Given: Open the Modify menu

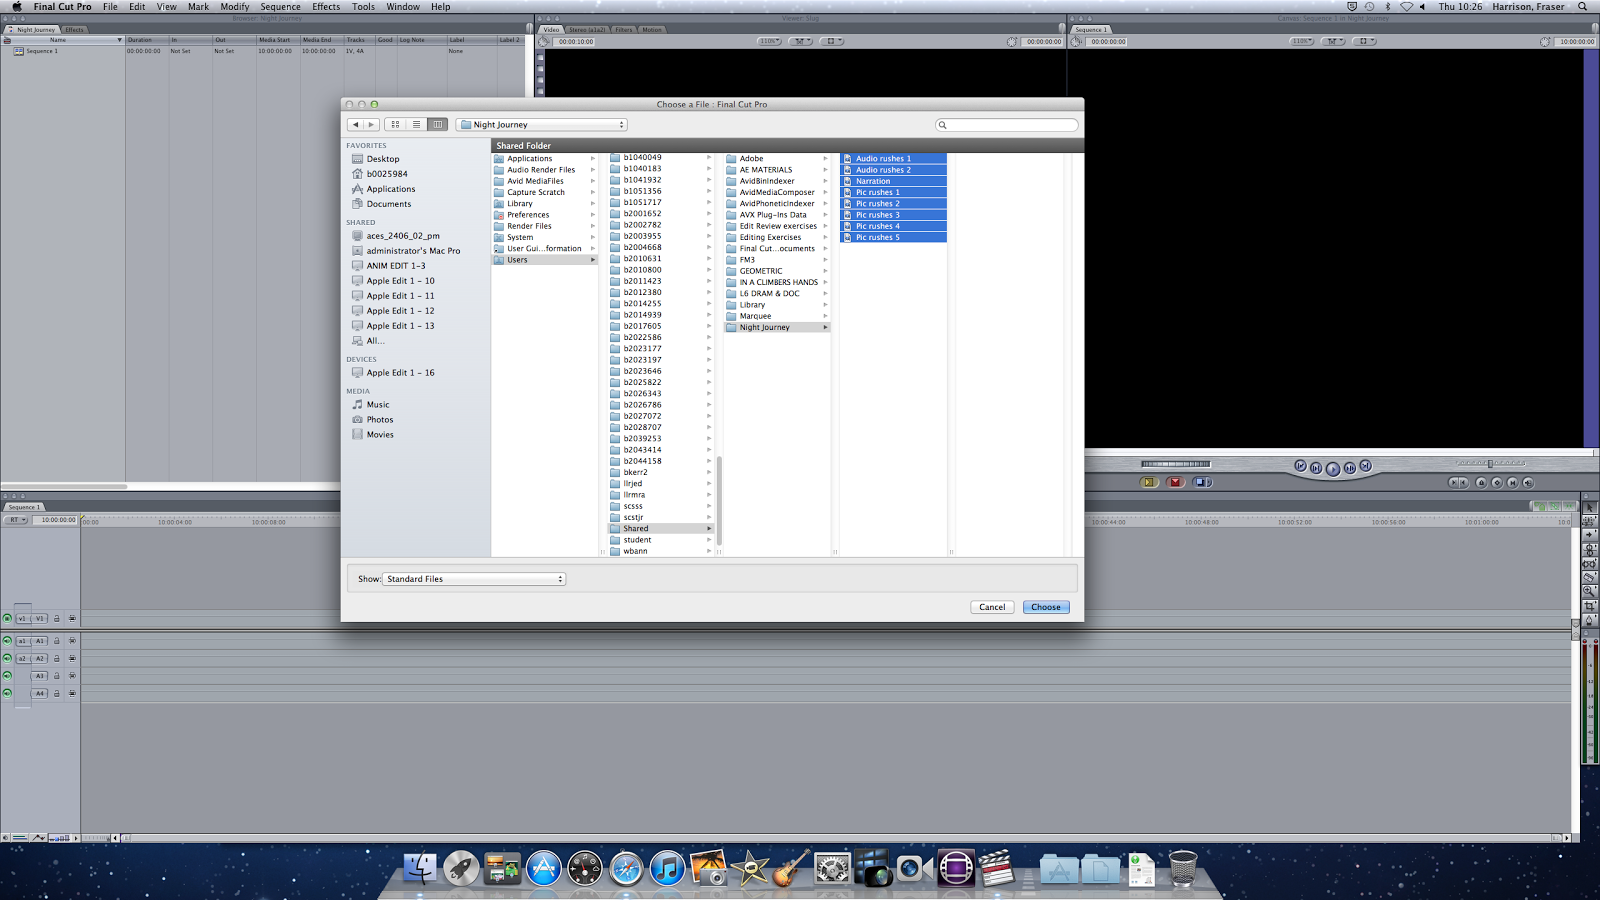Looking at the screenshot, I should point(235,7).
